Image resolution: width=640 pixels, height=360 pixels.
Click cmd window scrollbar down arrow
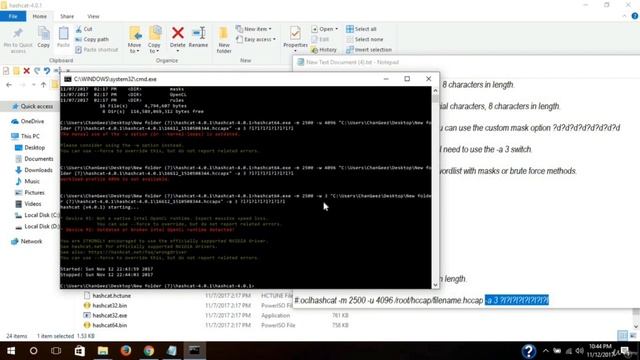click(x=435, y=285)
